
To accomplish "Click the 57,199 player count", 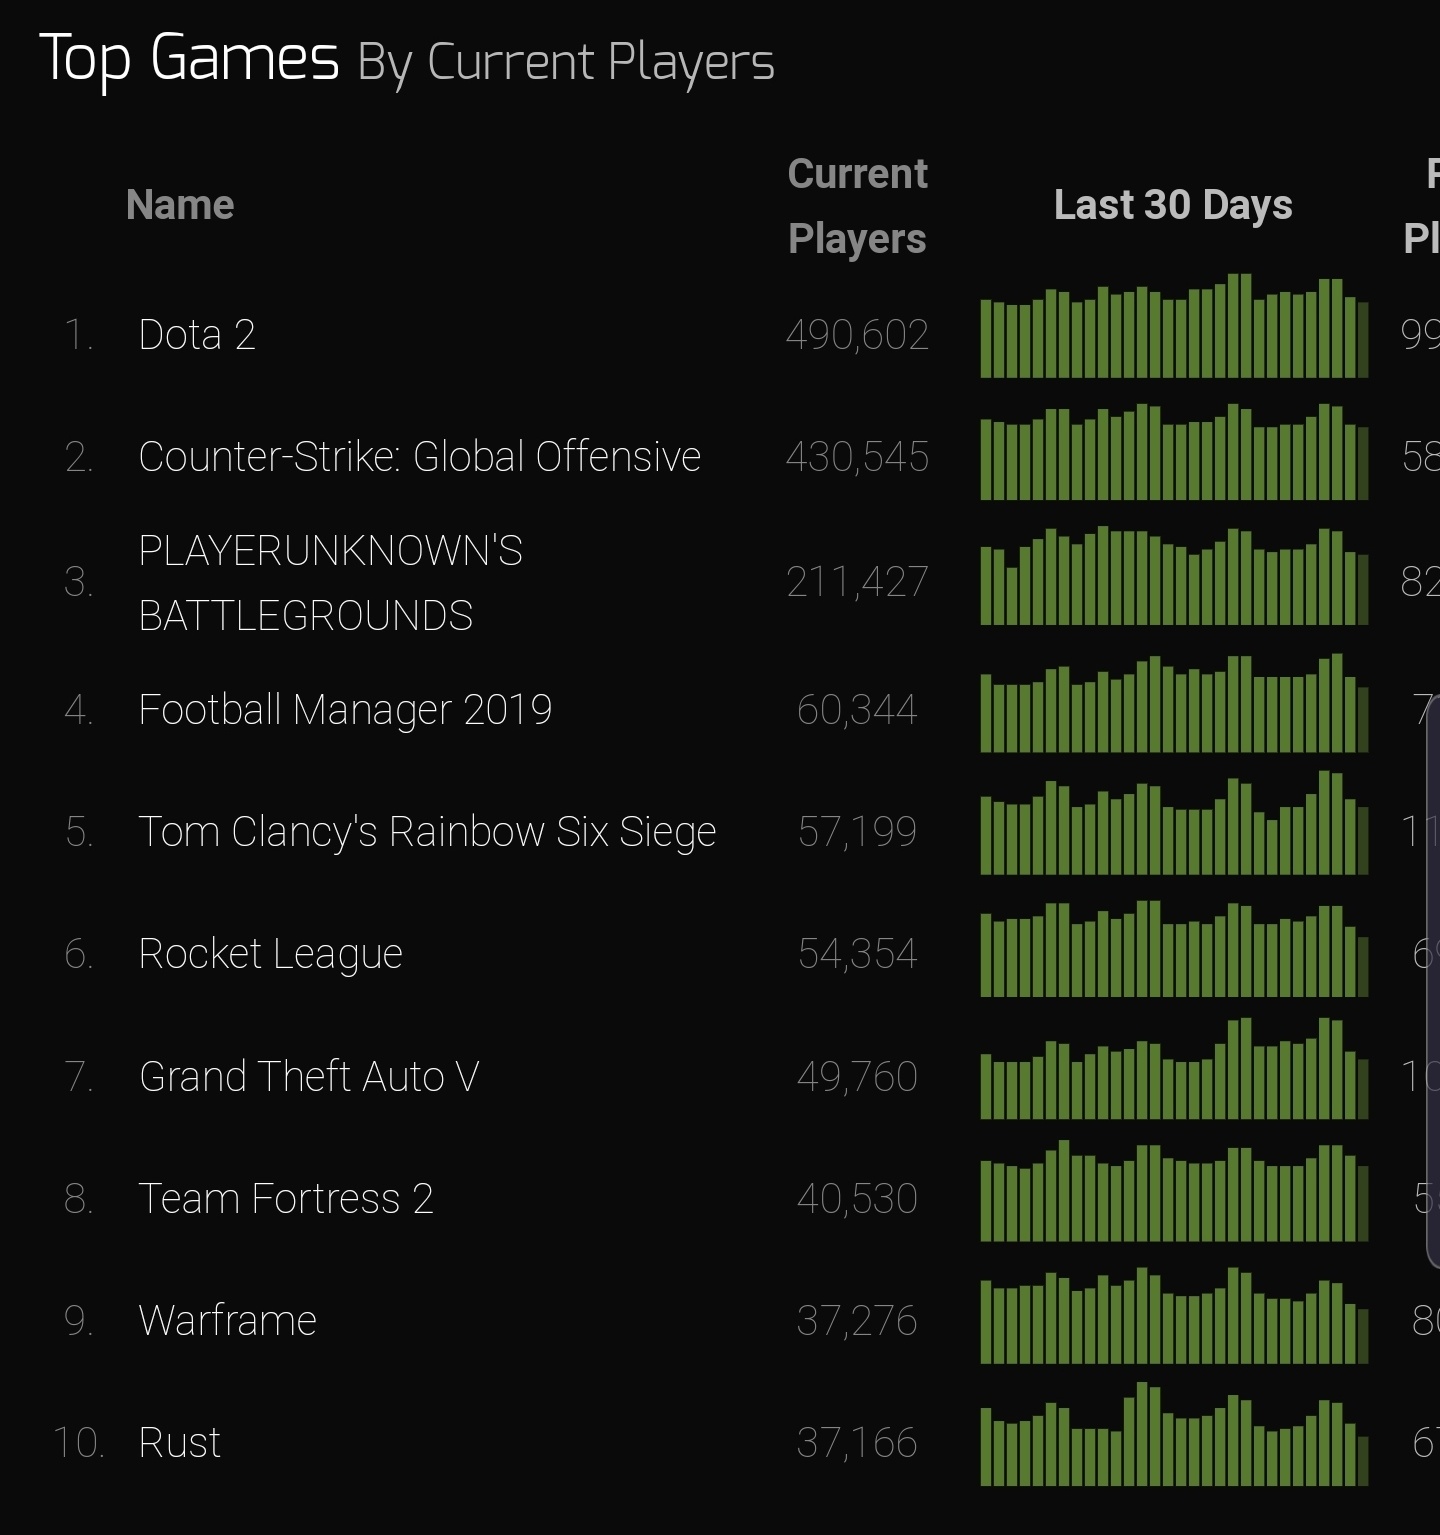I will [857, 832].
